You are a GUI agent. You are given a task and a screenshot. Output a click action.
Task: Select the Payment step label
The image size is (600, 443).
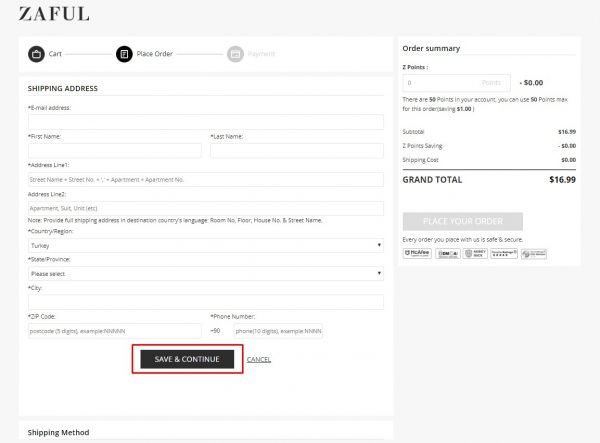pyautogui.click(x=261, y=54)
